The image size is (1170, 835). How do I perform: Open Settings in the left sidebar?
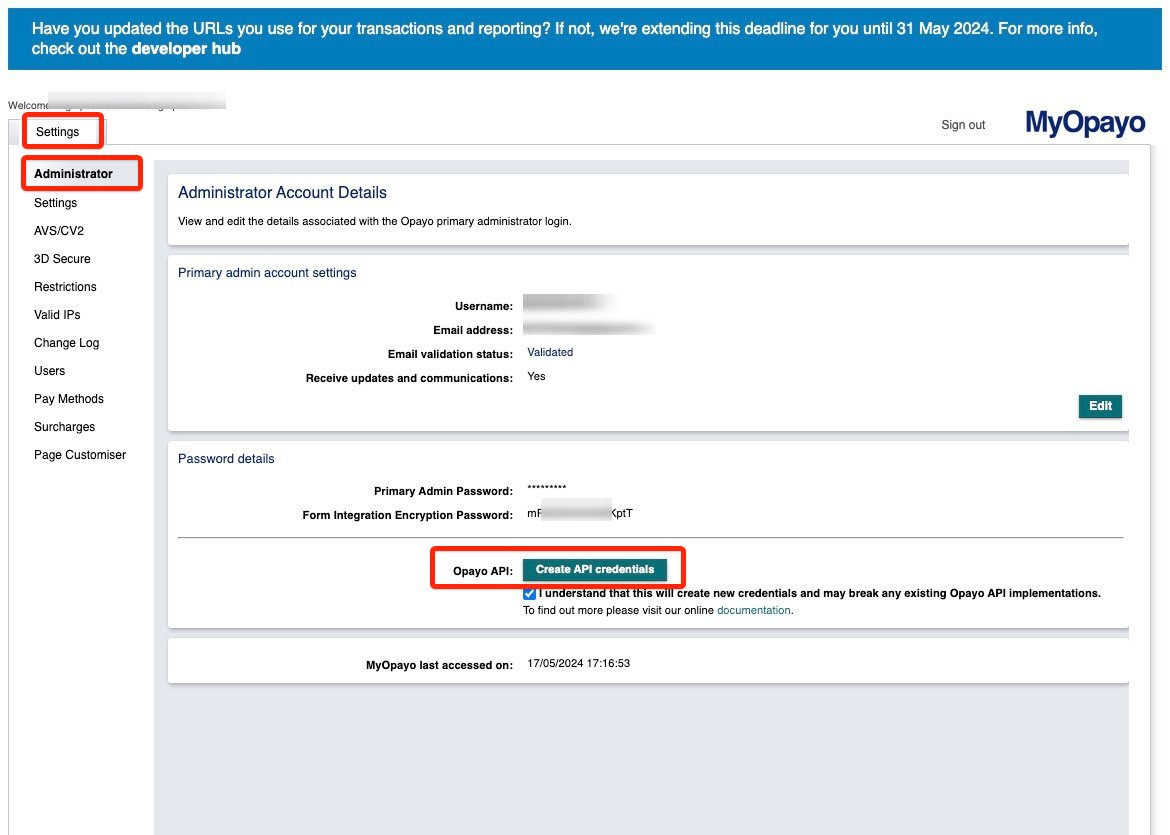(55, 203)
